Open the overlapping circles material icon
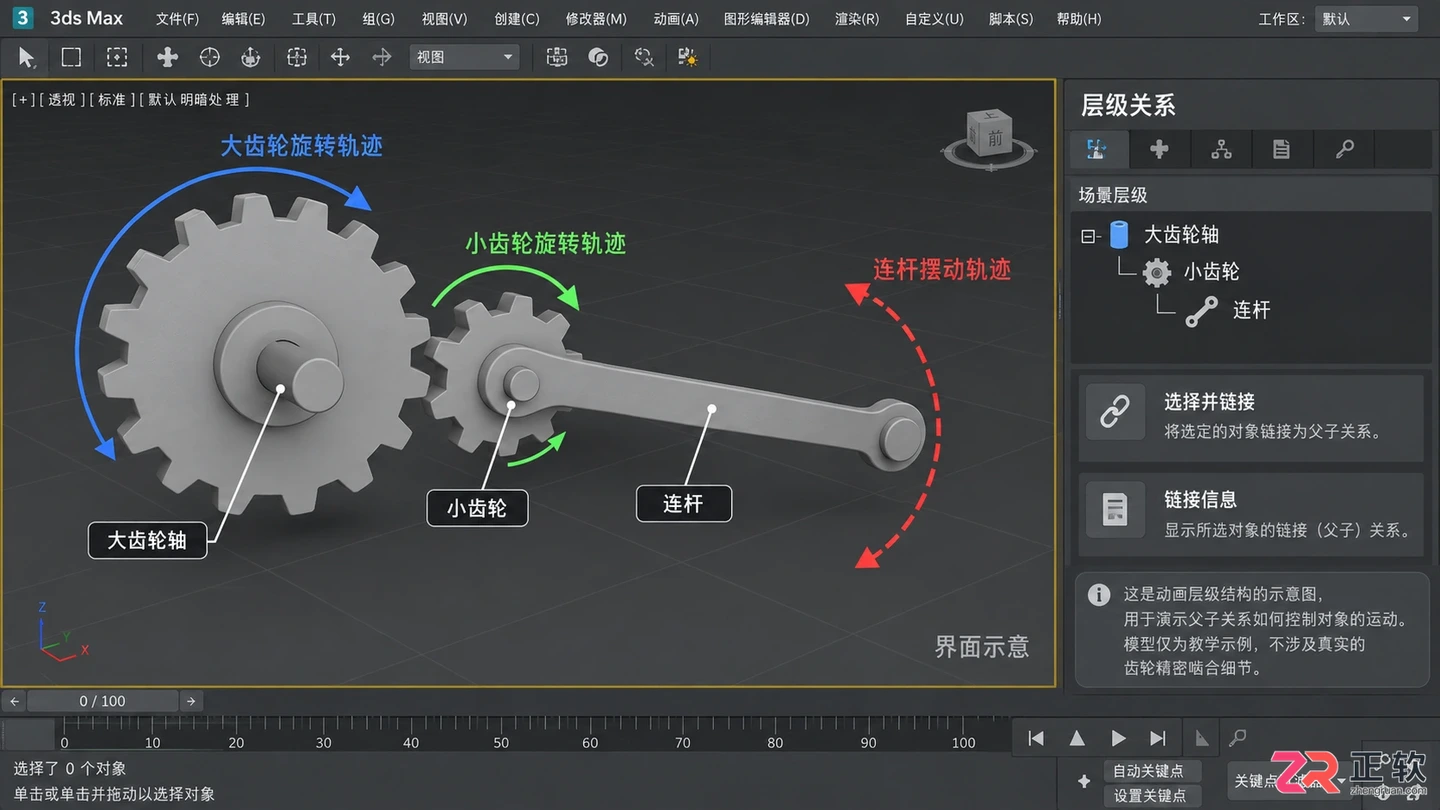Screen dimensions: 1440x810 coord(598,57)
